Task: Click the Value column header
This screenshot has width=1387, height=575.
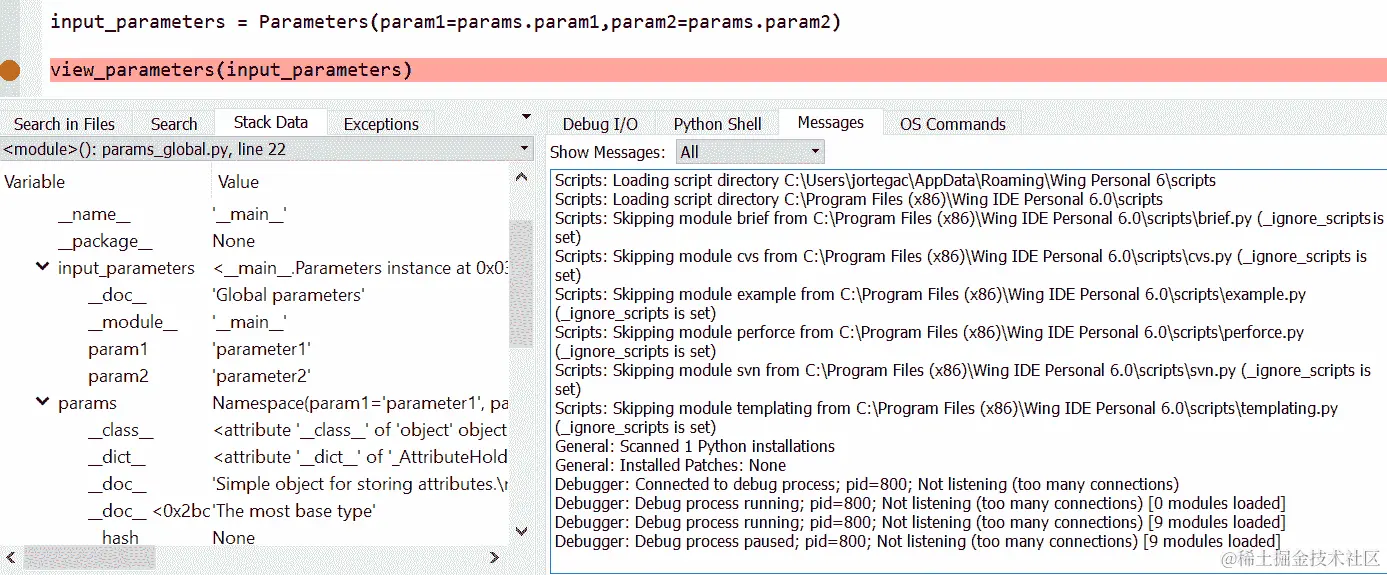Action: click(238, 182)
